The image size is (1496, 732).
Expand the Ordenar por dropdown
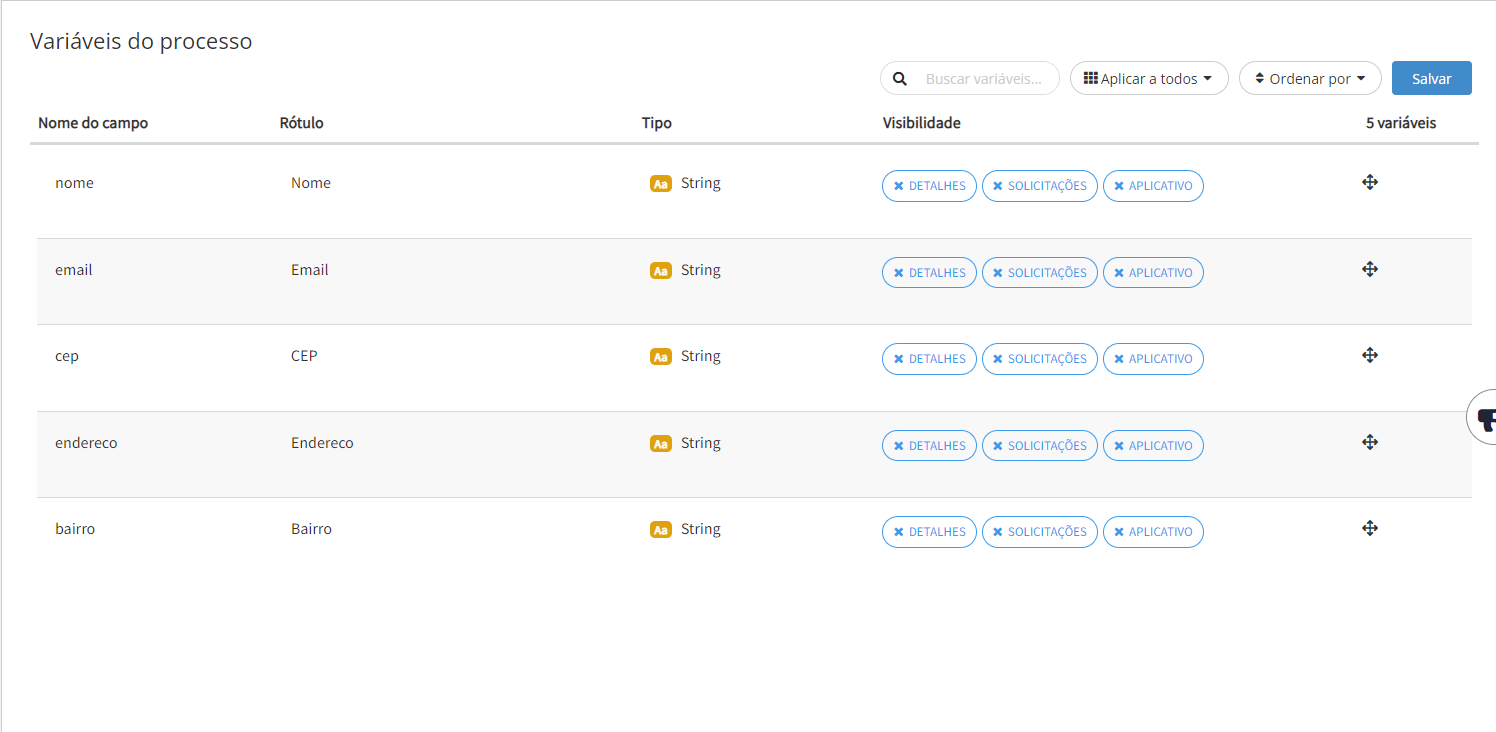tap(1309, 79)
